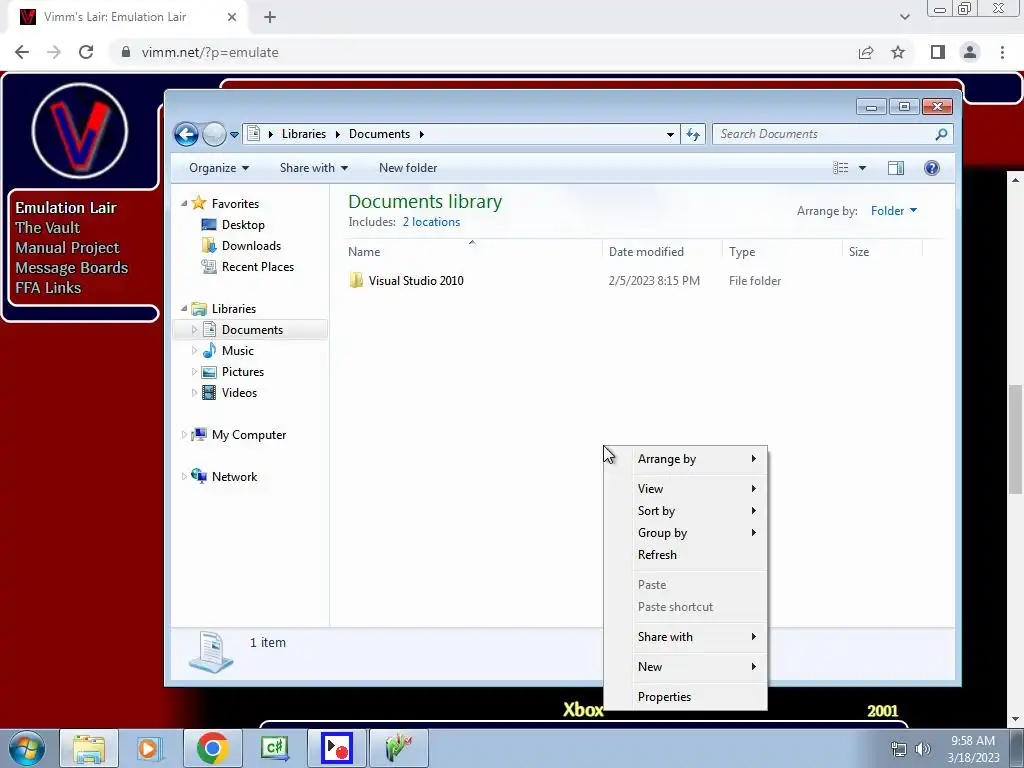This screenshot has width=1024, height=768.
Task: Go back with the Explorer back arrow
Action: 186,135
